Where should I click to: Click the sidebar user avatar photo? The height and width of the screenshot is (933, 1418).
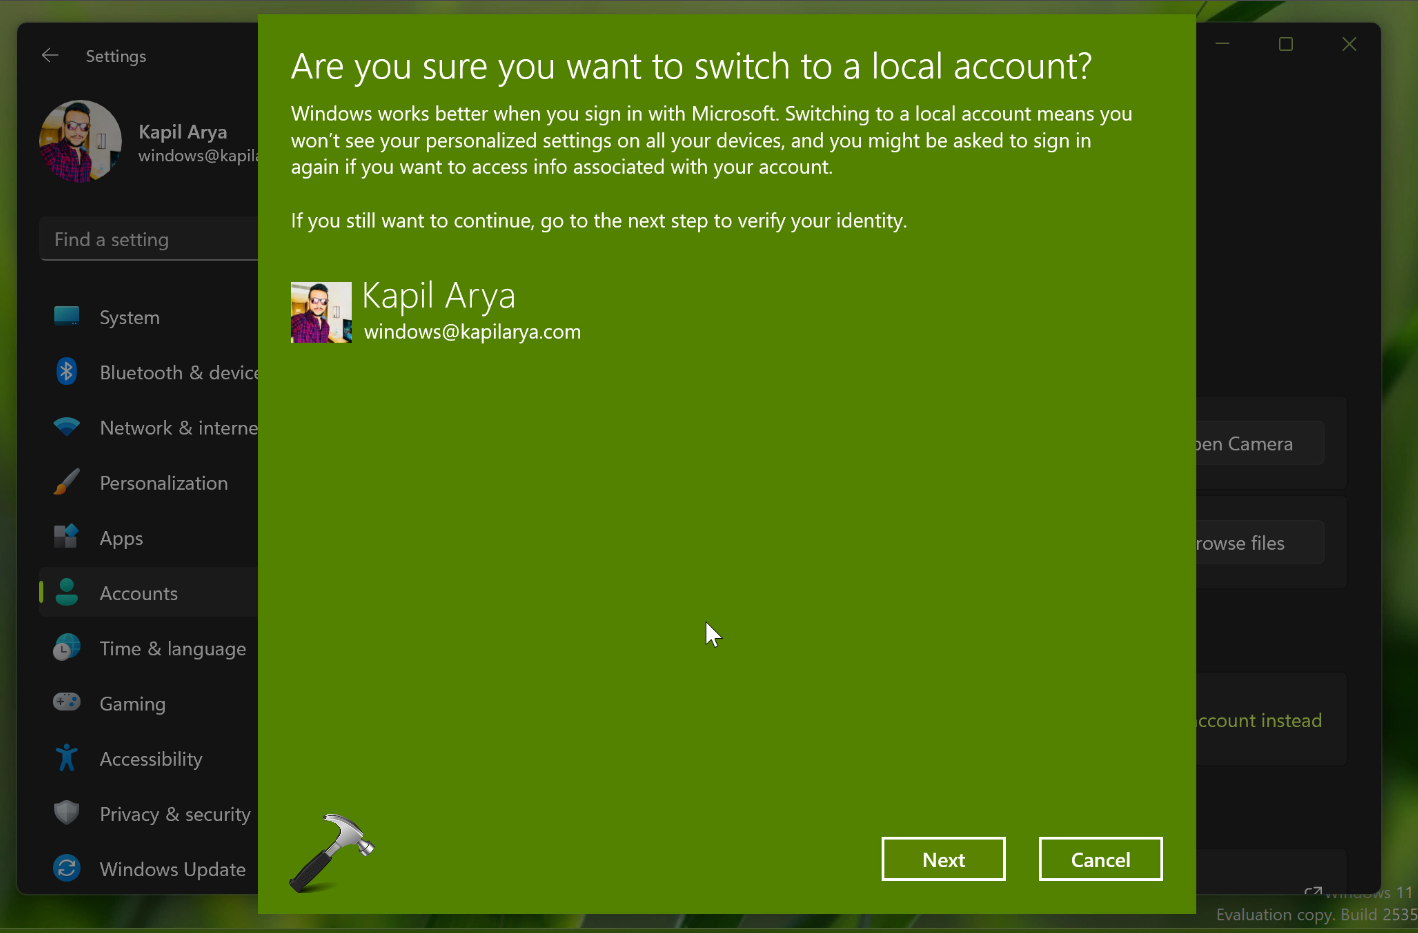click(x=80, y=141)
